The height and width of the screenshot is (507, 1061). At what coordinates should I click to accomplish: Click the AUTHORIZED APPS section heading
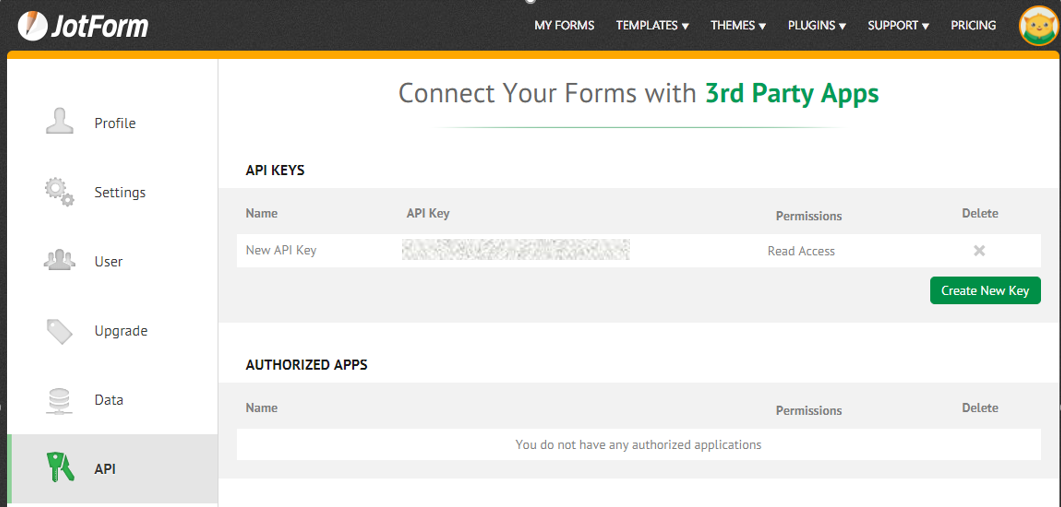(x=307, y=365)
